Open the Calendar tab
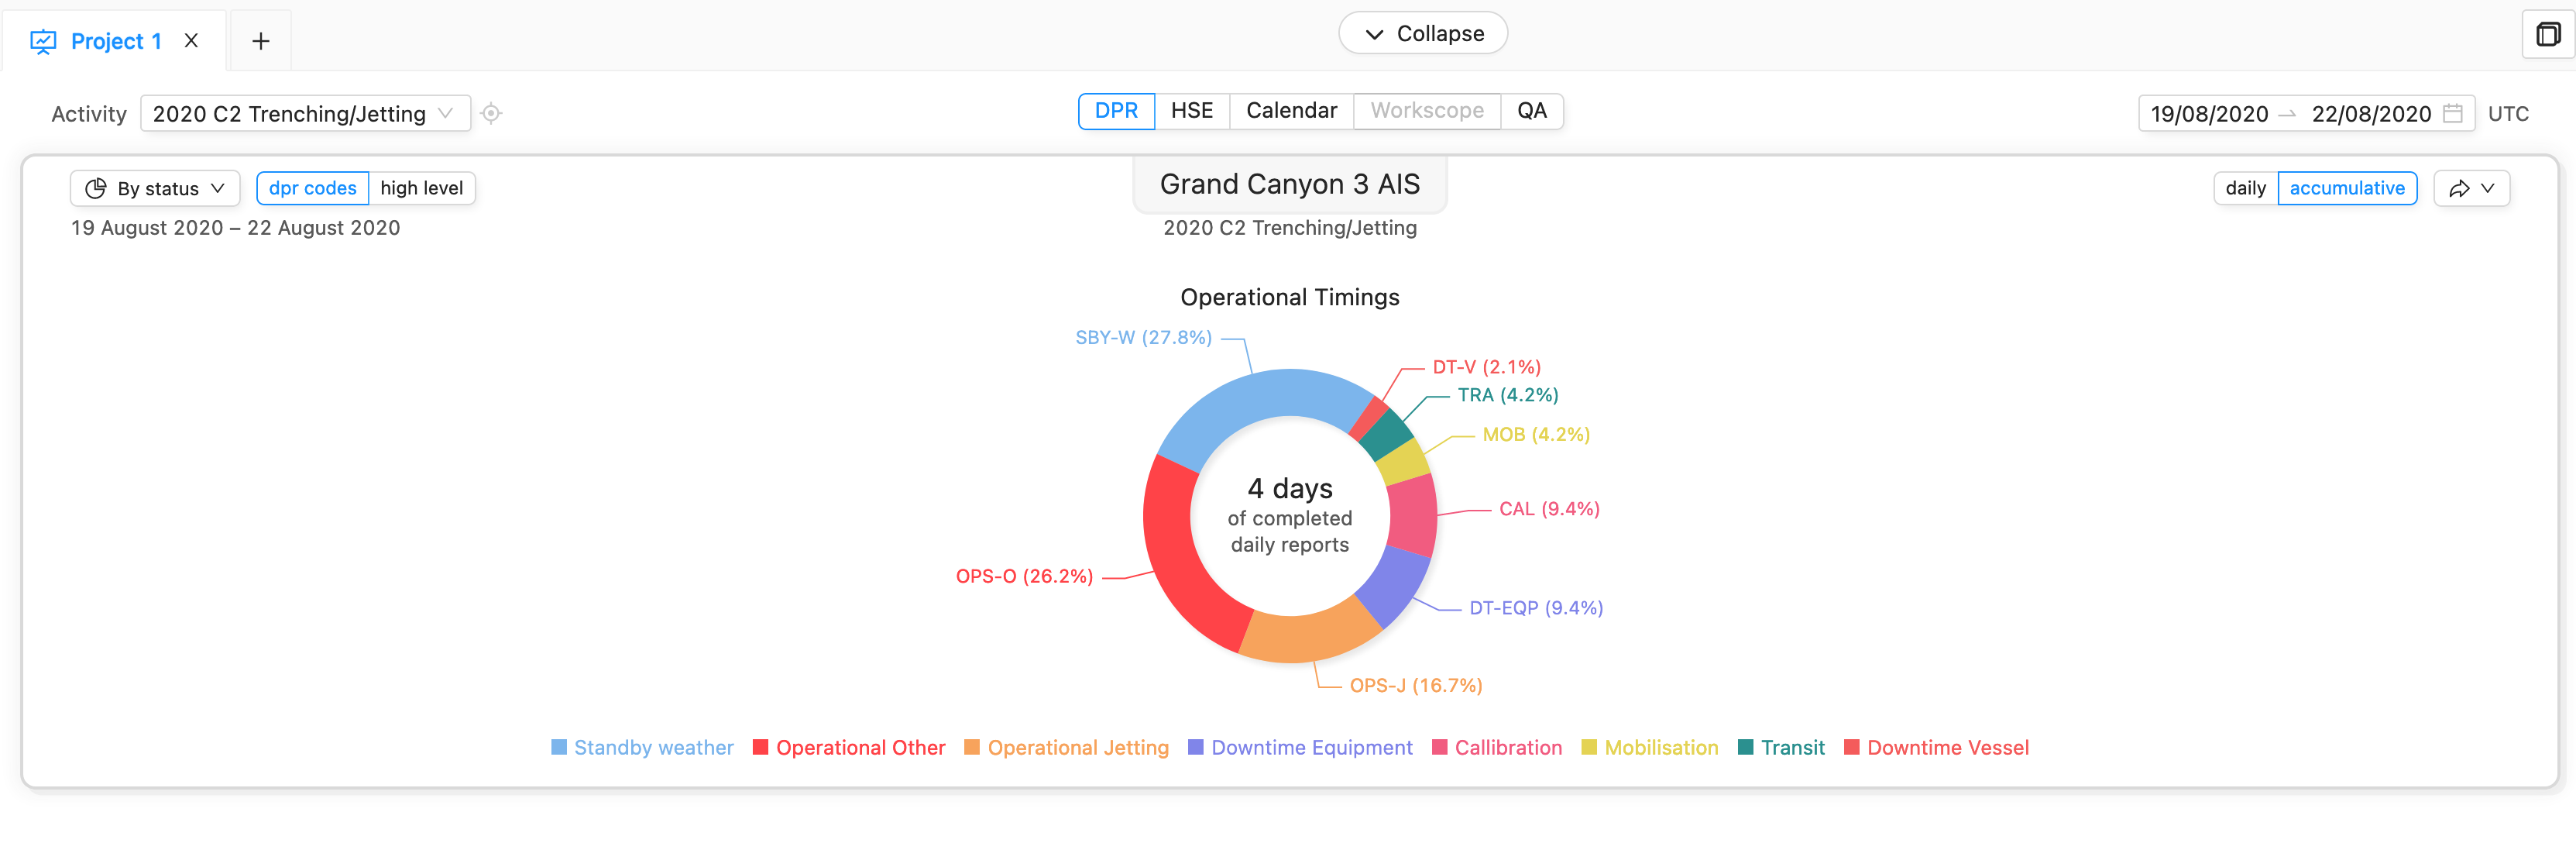Viewport: 2576px width, 843px height. click(x=1291, y=111)
